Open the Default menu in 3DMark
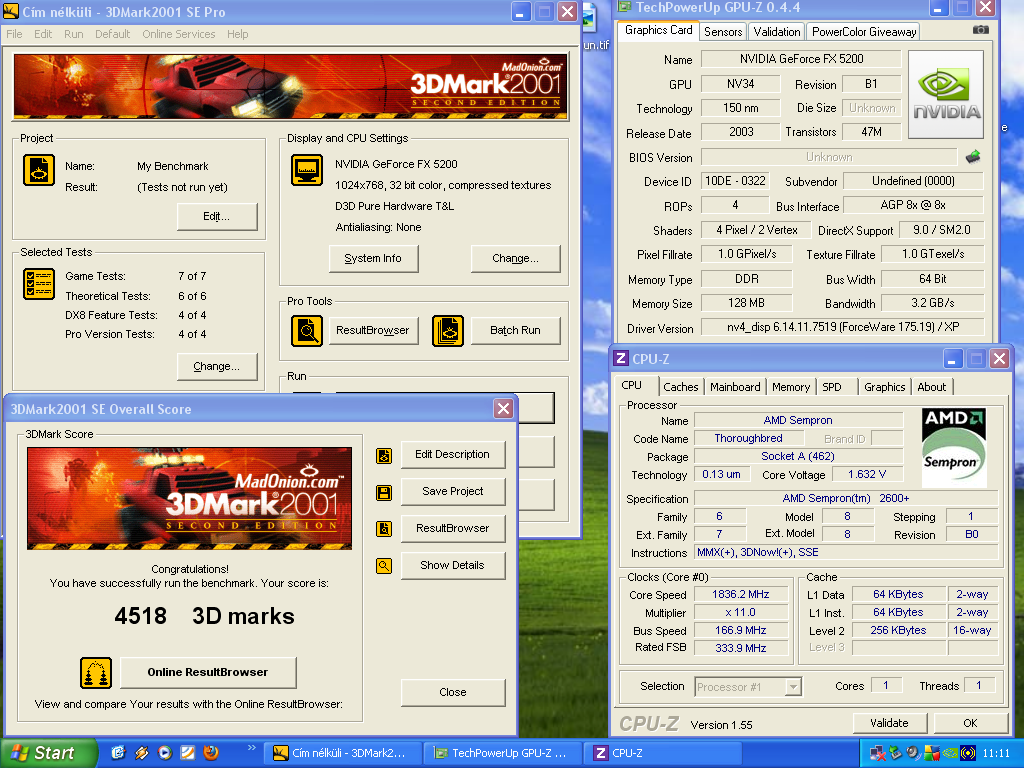The image size is (1024, 768). point(112,34)
